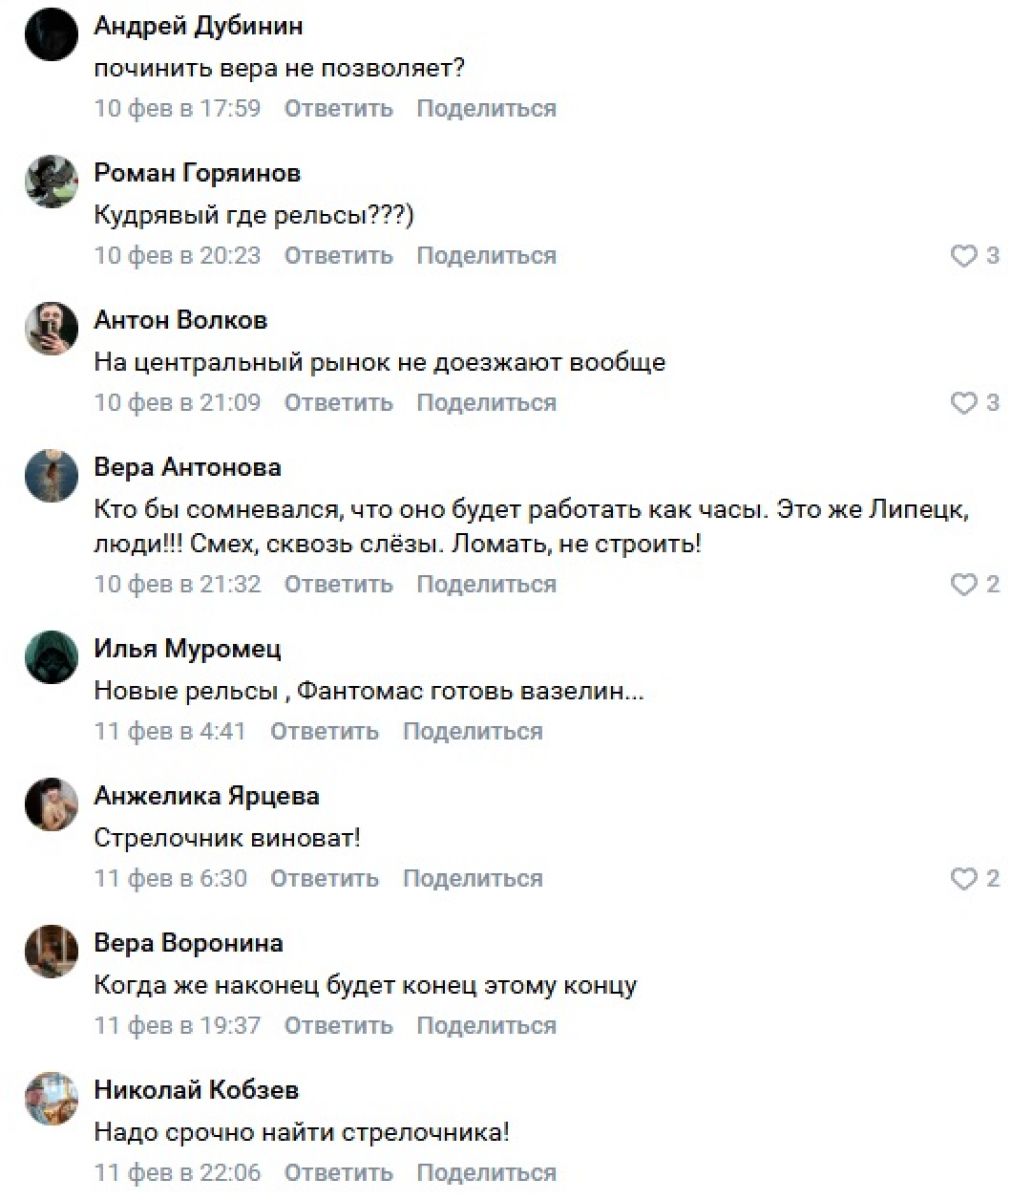Reply to Антон Волков's comment
This screenshot has height=1200, width=1033.
pyautogui.click(x=338, y=403)
